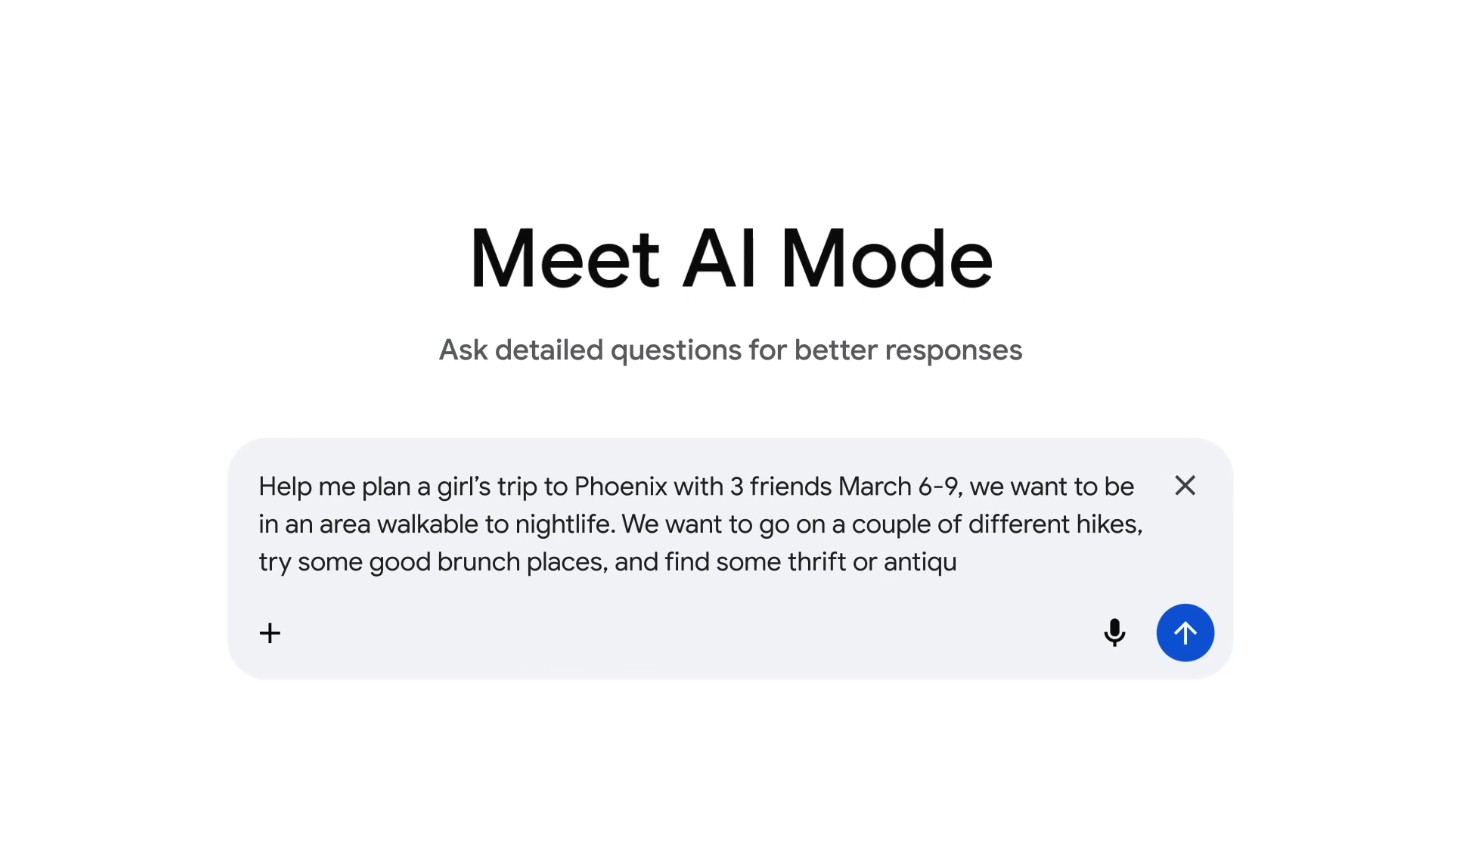Clear the typed query with the X icon
The image size is (1466, 862).
(x=1185, y=486)
